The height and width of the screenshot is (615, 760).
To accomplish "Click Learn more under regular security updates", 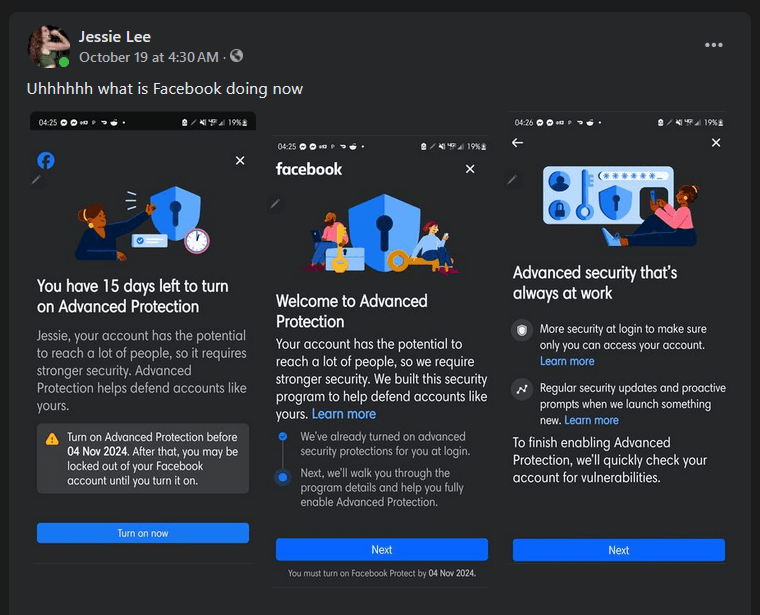I will [591, 421].
